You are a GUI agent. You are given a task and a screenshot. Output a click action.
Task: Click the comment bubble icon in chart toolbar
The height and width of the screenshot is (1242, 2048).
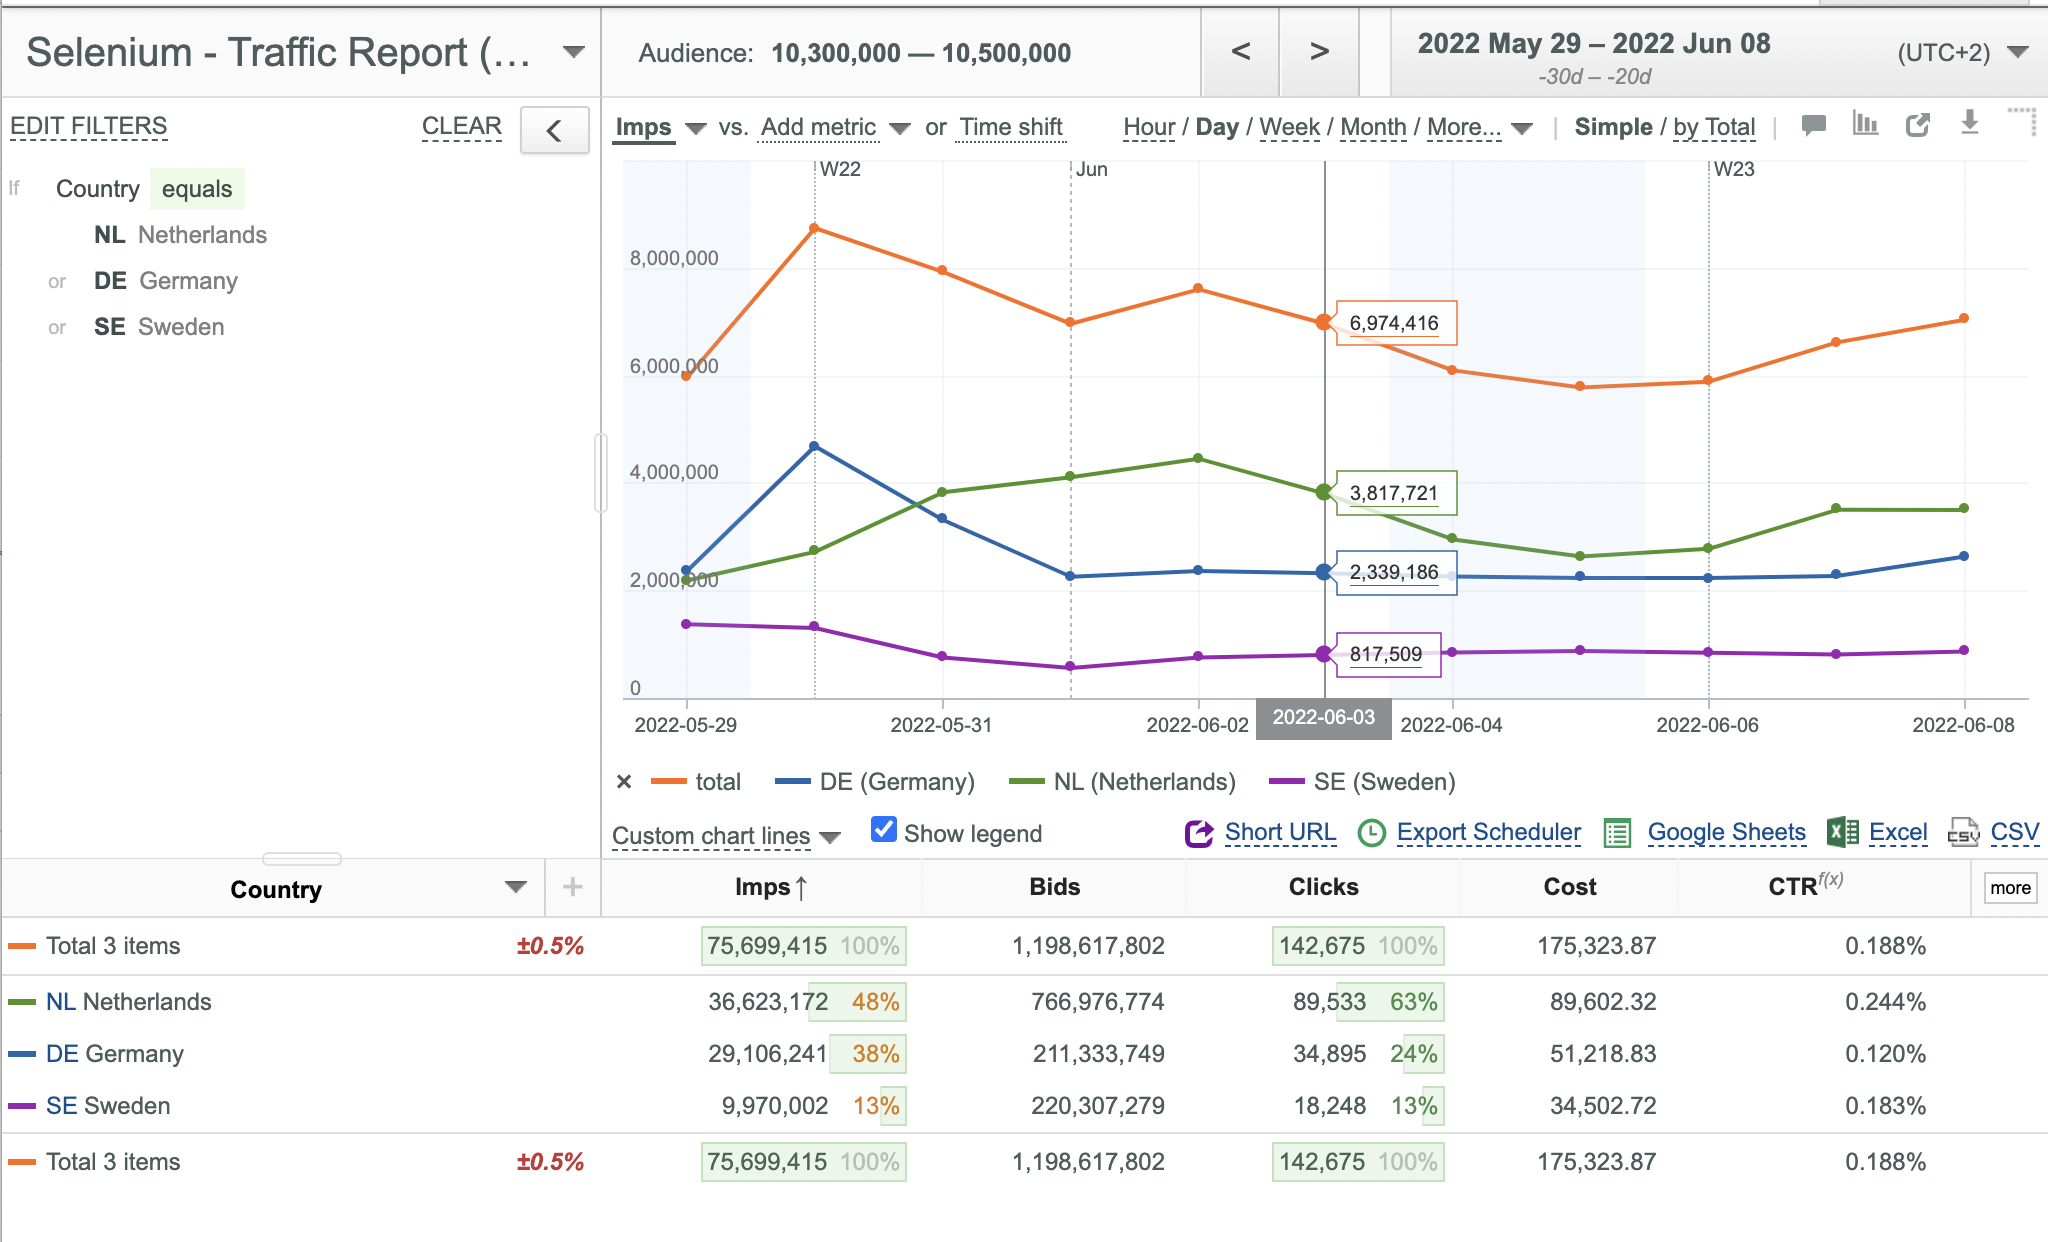pyautogui.click(x=1813, y=125)
